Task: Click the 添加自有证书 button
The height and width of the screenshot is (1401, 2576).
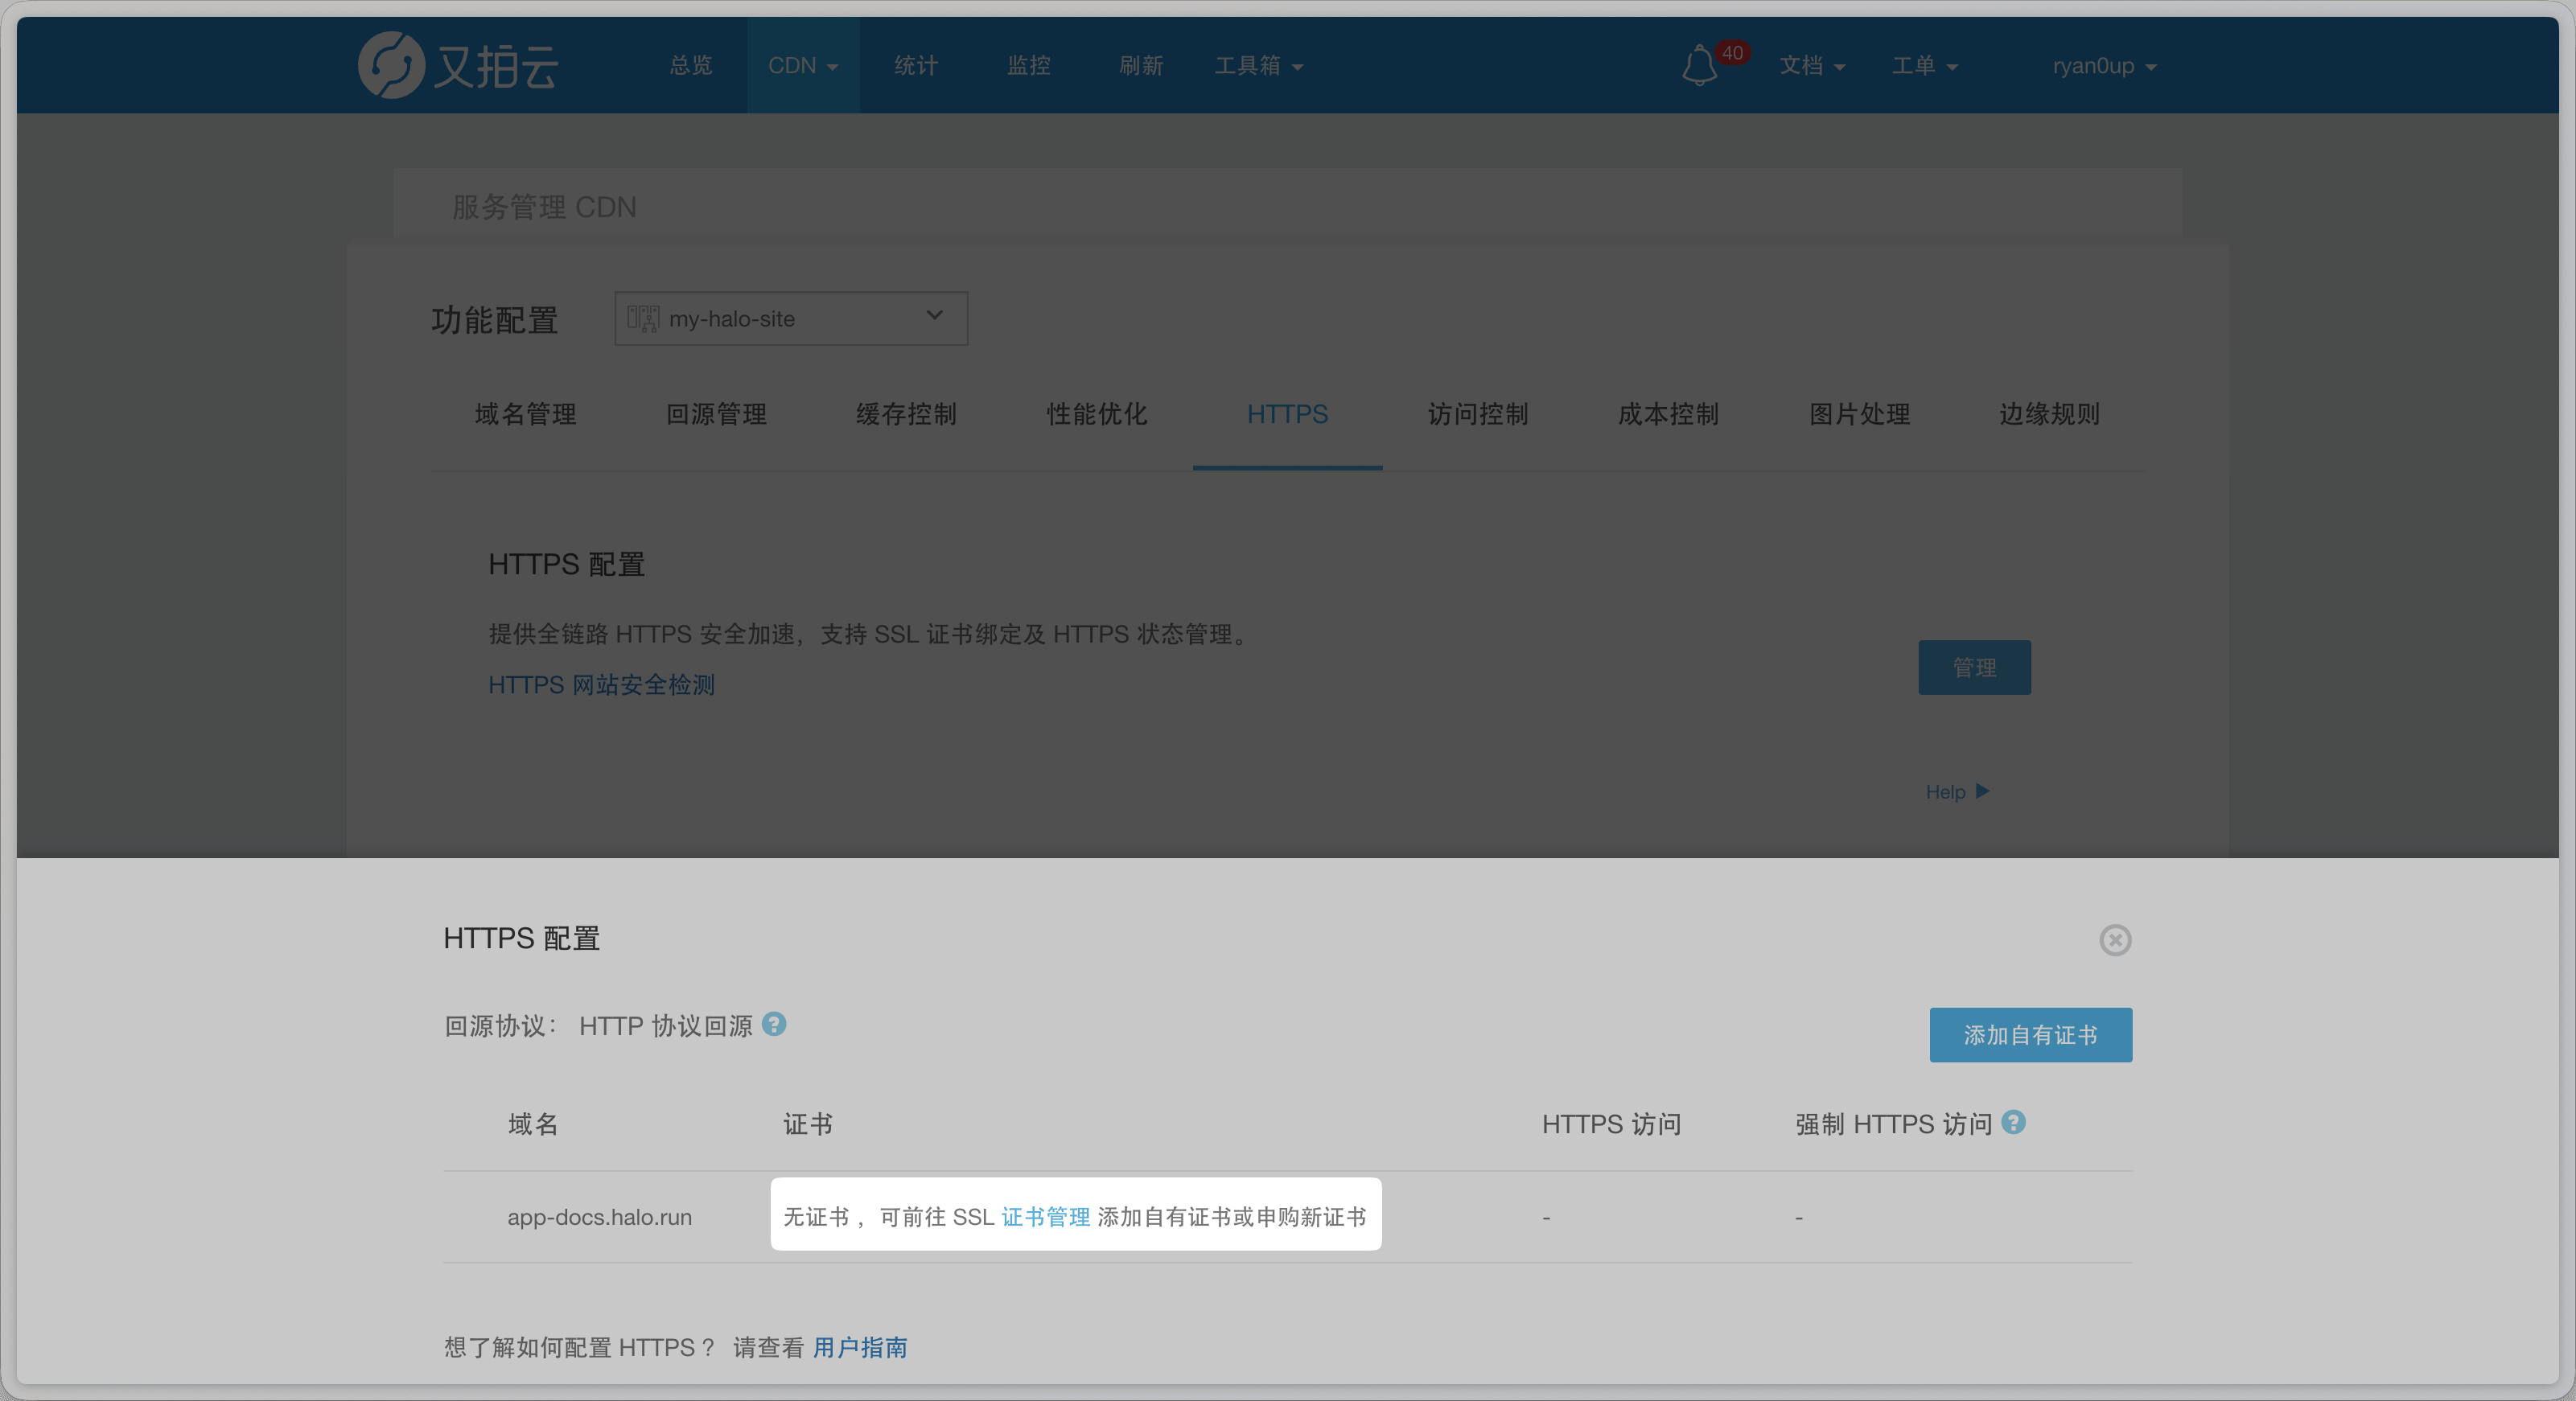Action: (x=2030, y=1035)
